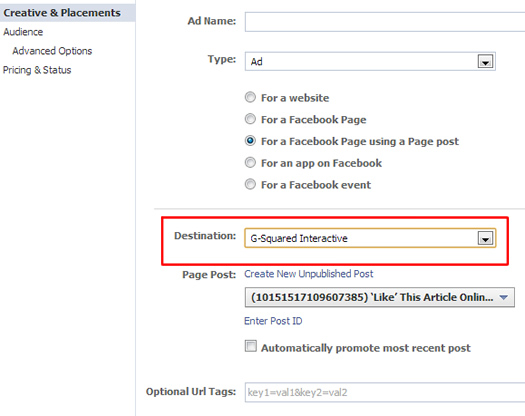This screenshot has height=416, width=525.
Task: Navigate to Pricing & Status
Action: [x=37, y=70]
